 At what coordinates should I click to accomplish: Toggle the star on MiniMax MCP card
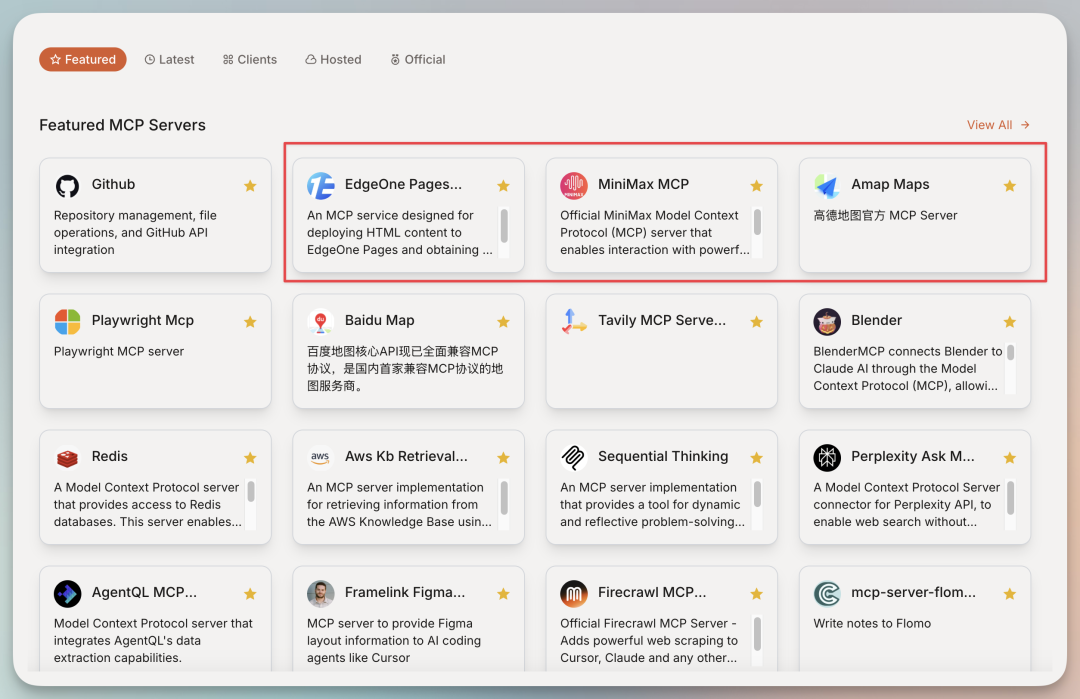[756, 186]
